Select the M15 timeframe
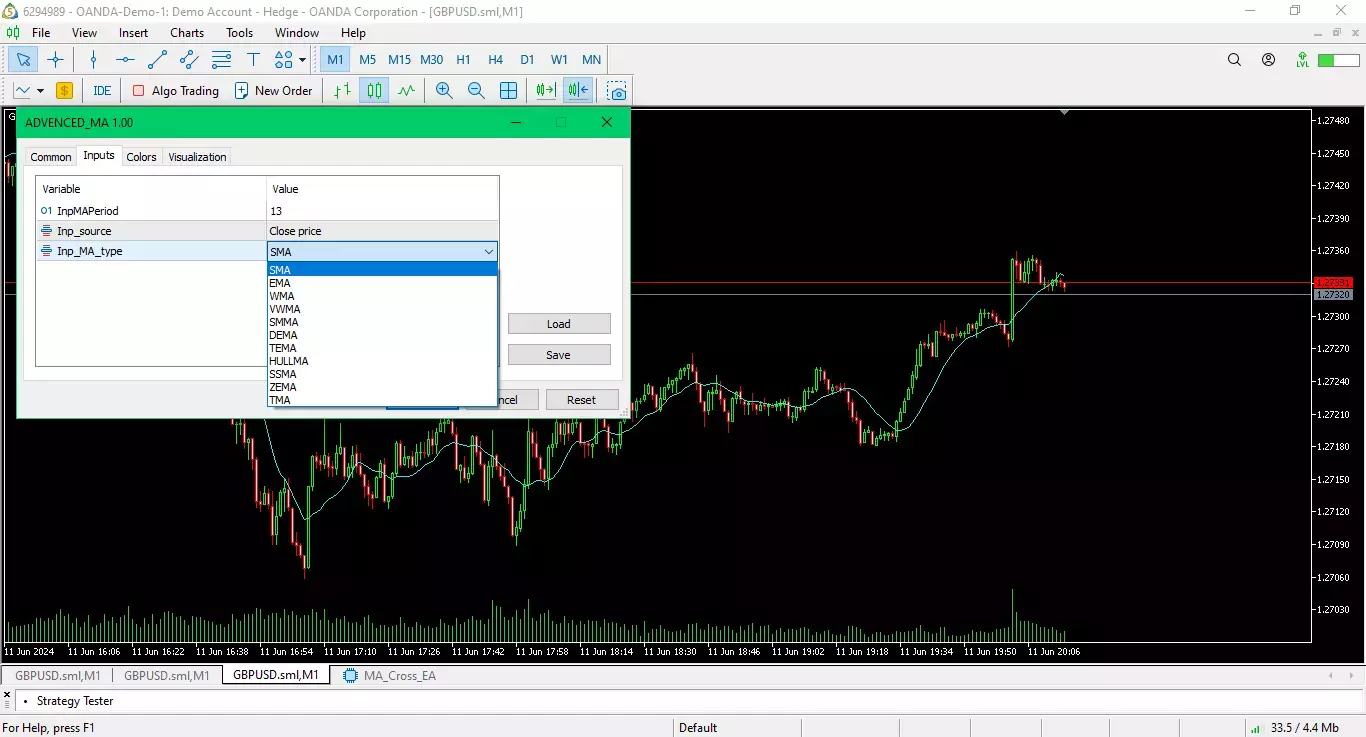 (399, 60)
